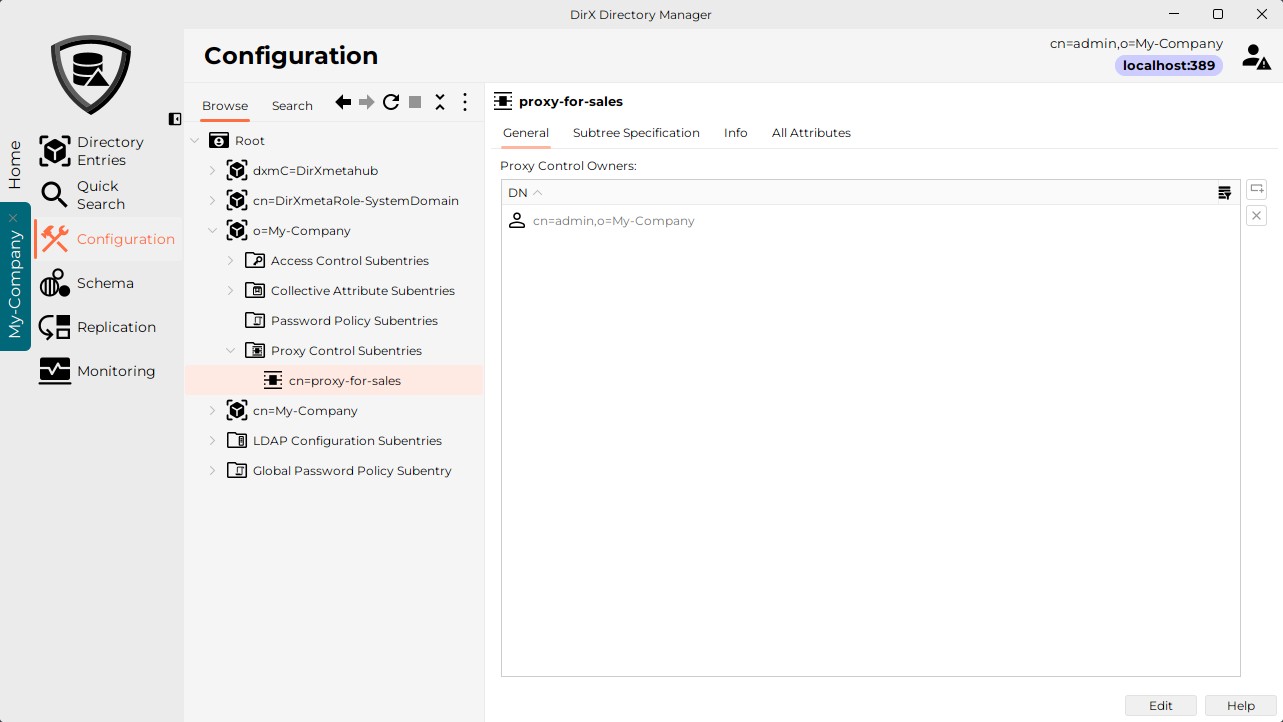Maximize the DirX Directory Manager window
The height and width of the screenshot is (722, 1283).
coord(1217,14)
